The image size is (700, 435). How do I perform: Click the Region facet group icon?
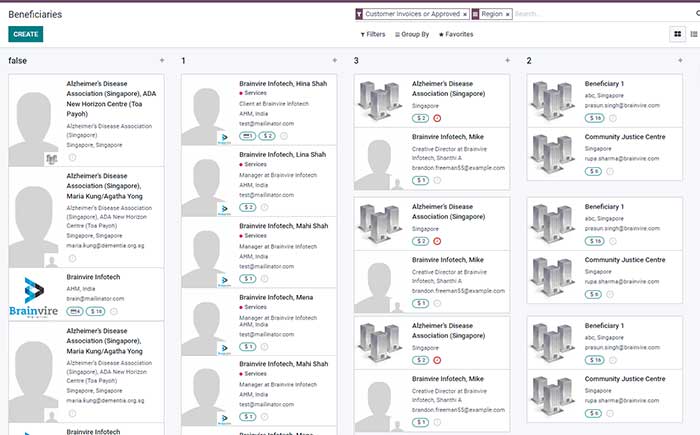pos(475,14)
